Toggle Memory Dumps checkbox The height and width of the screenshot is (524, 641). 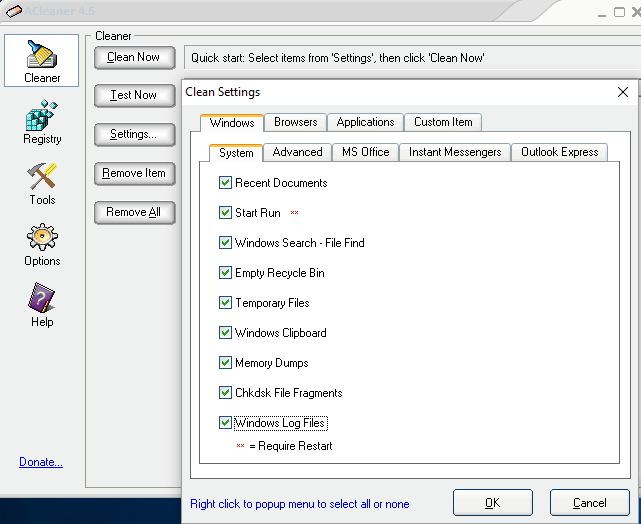(225, 363)
